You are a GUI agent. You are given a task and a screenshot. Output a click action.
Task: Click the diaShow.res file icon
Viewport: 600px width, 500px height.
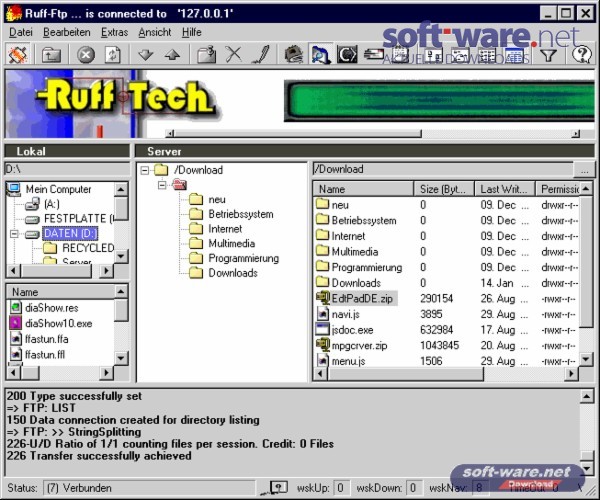(x=15, y=308)
